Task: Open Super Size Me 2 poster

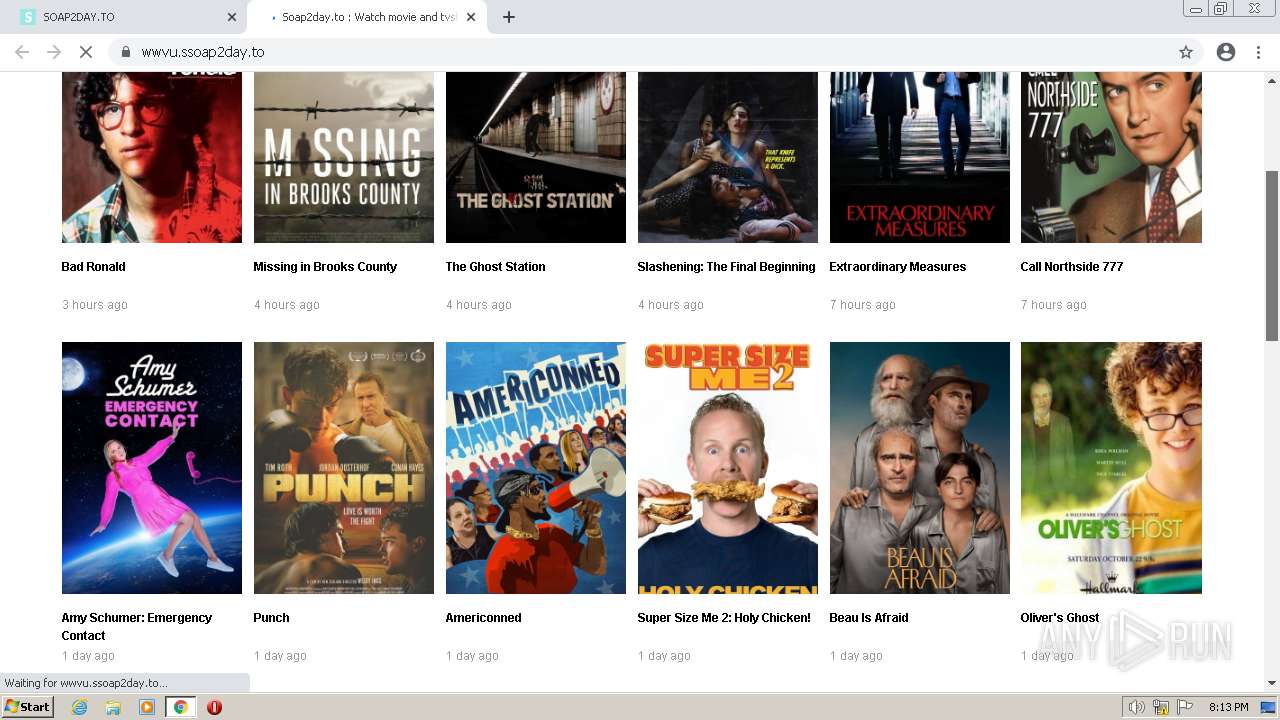Action: click(x=728, y=468)
